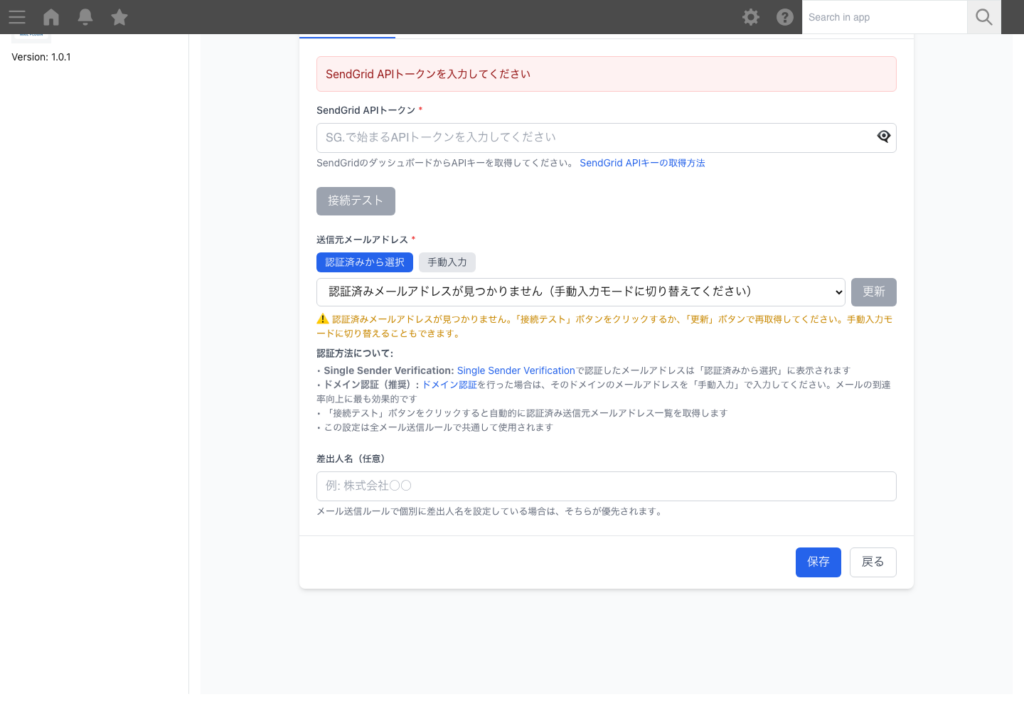Reveal the API token with the eye icon

coord(882,136)
